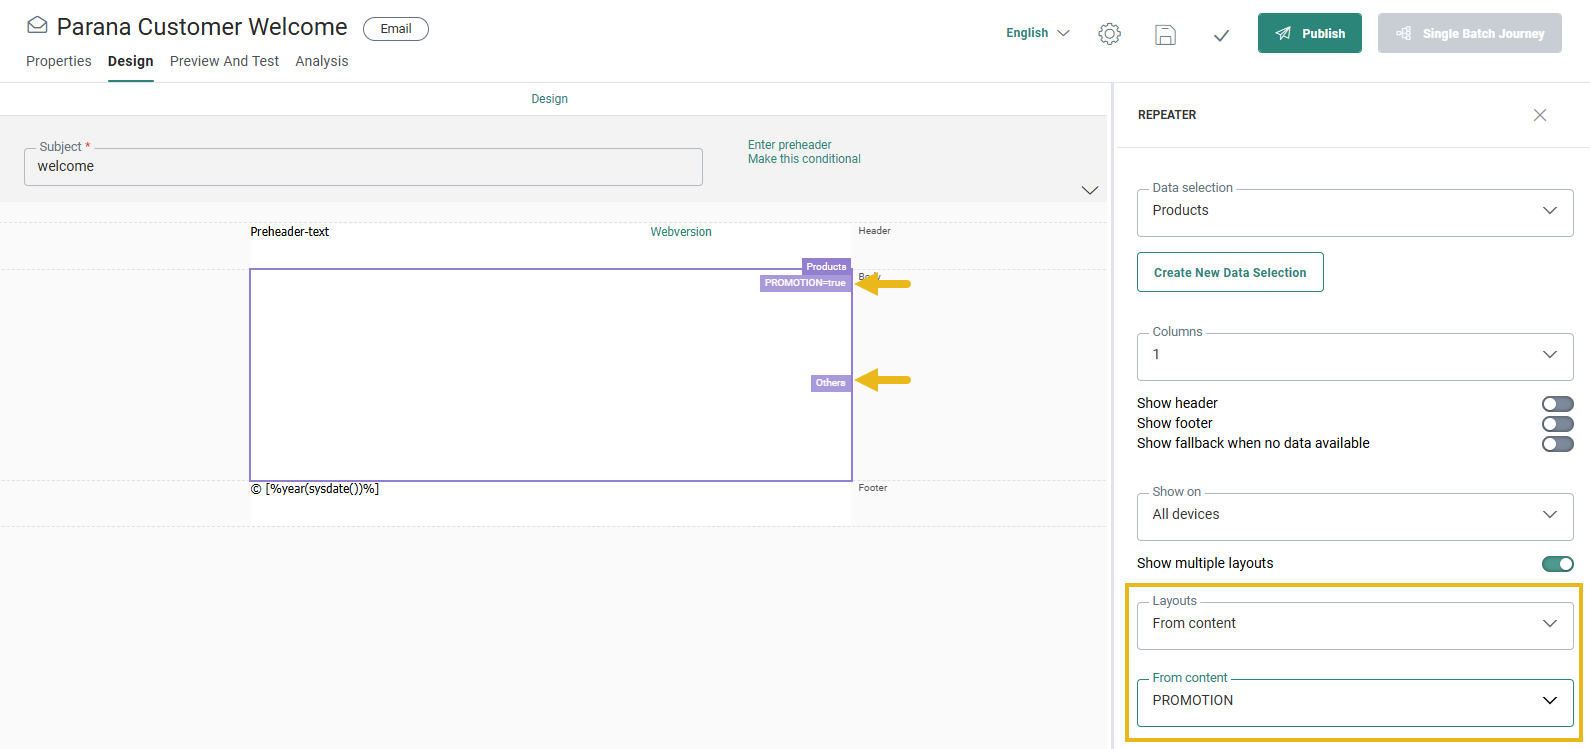Enable the Show header toggle
This screenshot has height=749, width=1590.
(1557, 404)
